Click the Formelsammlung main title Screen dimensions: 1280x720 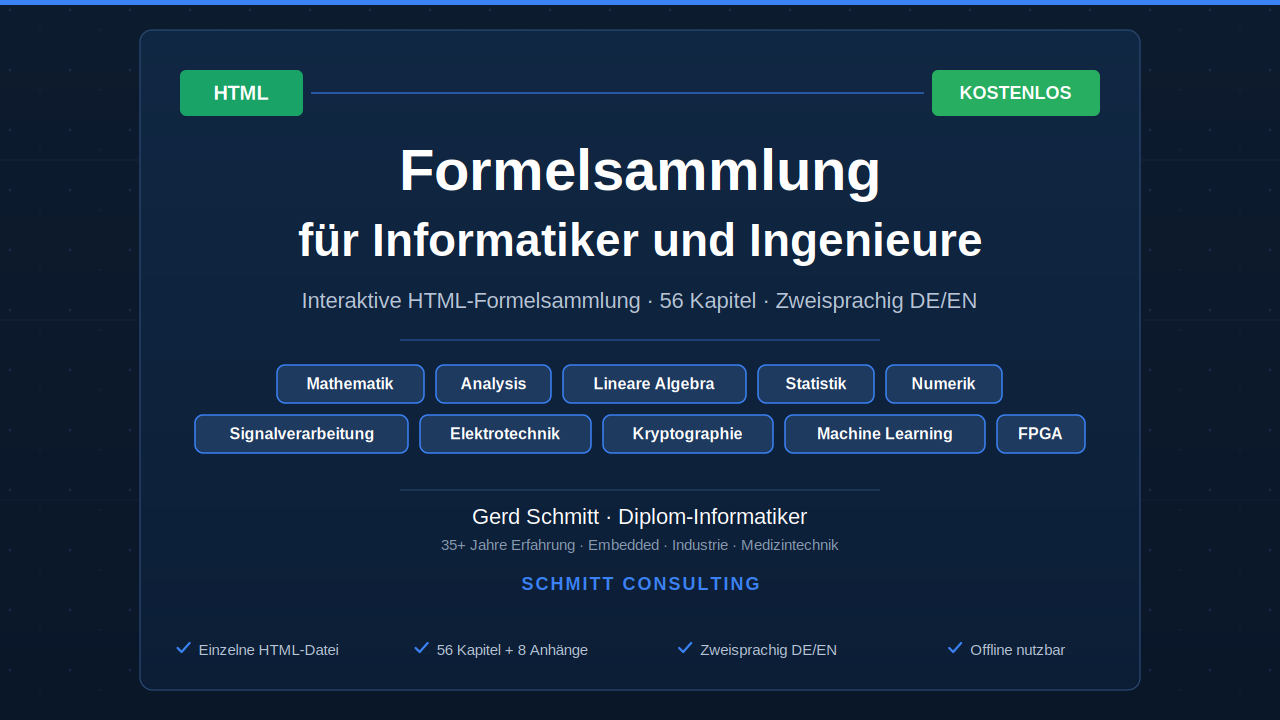[639, 170]
